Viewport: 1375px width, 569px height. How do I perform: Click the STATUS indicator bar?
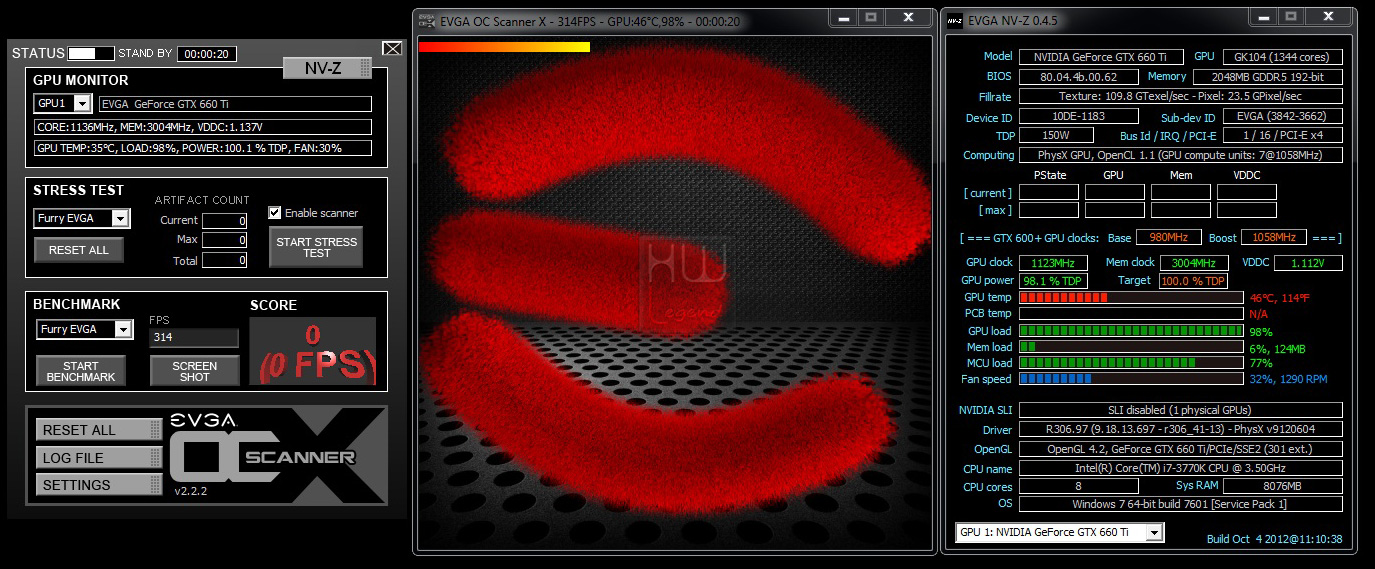coord(91,53)
